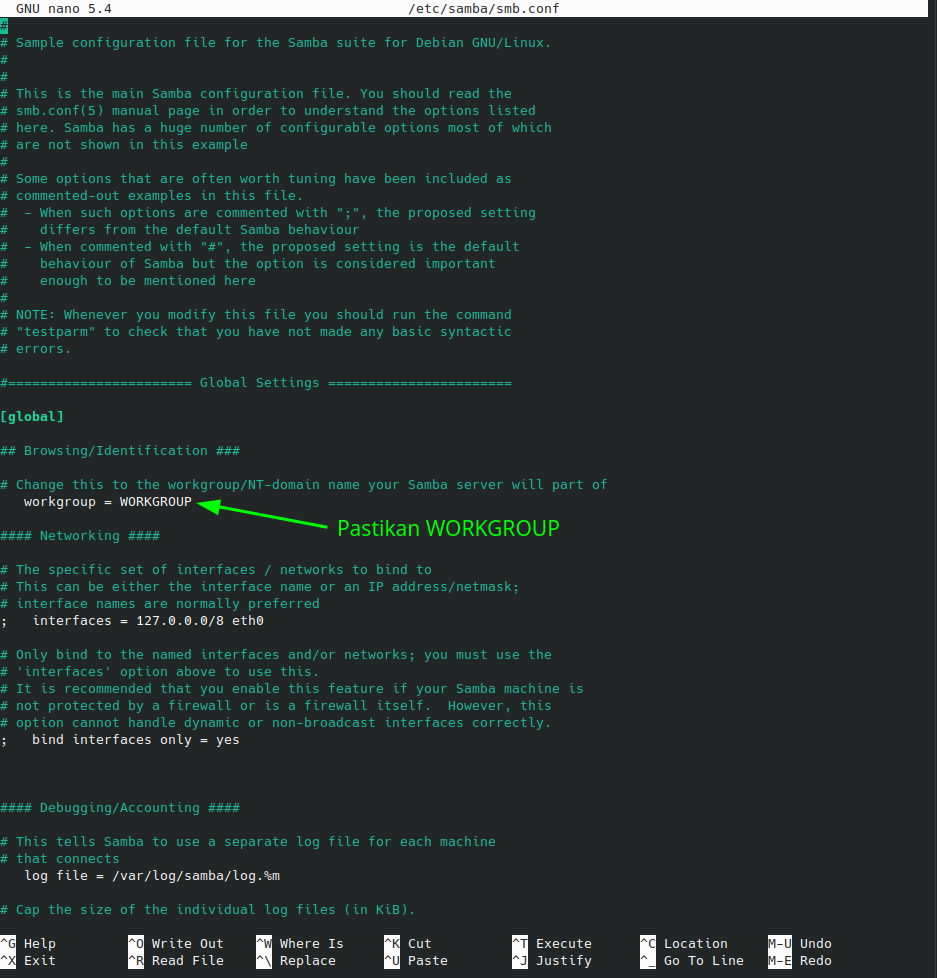Image resolution: width=937 pixels, height=978 pixels.
Task: Click the Exit shortcut in nano footer
Action: pyautogui.click(x=39, y=960)
